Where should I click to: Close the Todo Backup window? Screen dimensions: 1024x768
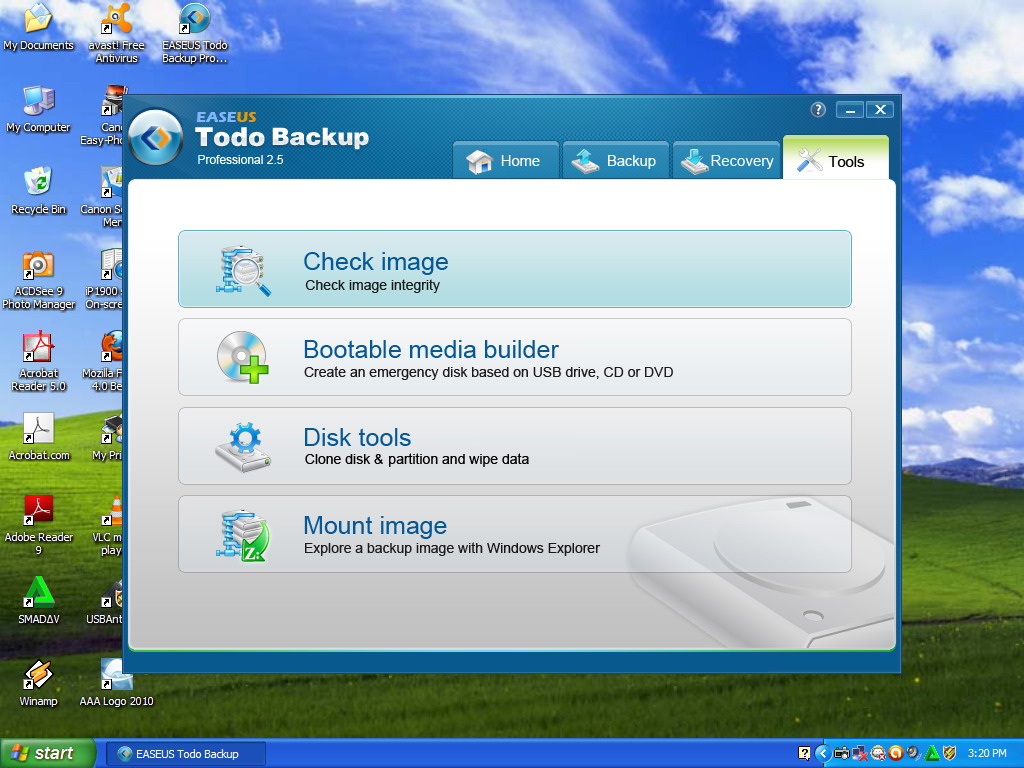point(880,110)
